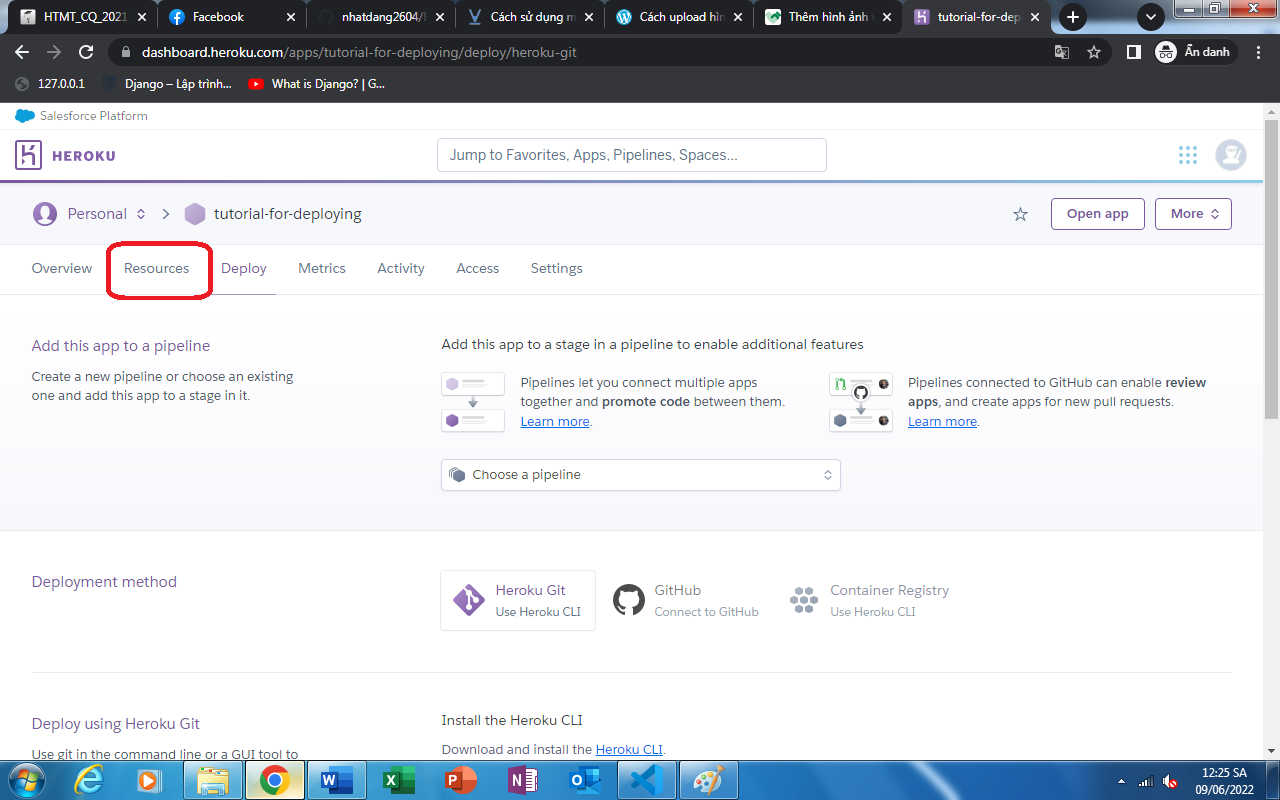Click the browser address bar URL
1280x800 pixels.
359,52
